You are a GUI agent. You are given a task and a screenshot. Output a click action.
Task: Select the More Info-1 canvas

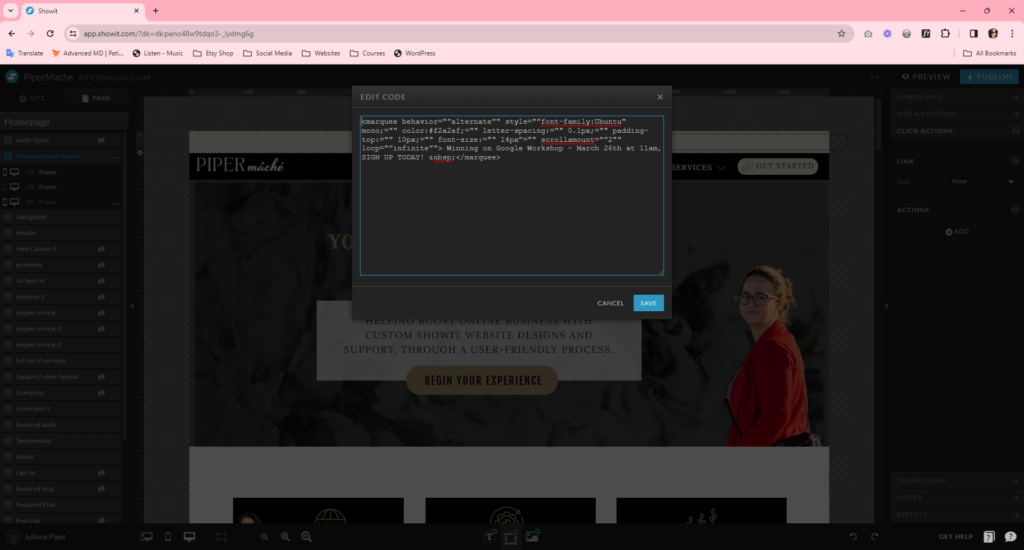[61, 408]
